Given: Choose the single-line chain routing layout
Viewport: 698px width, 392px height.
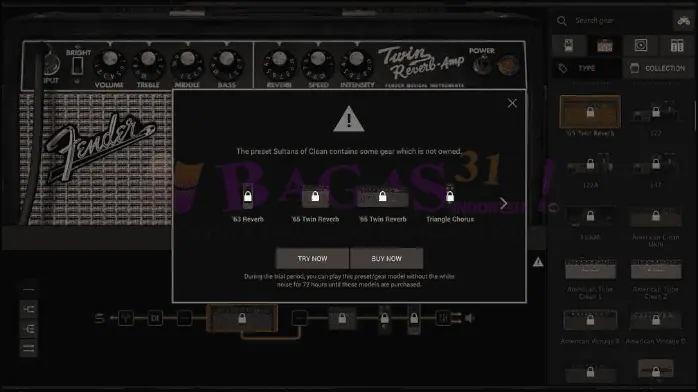Looking at the screenshot, I should tap(28, 290).
